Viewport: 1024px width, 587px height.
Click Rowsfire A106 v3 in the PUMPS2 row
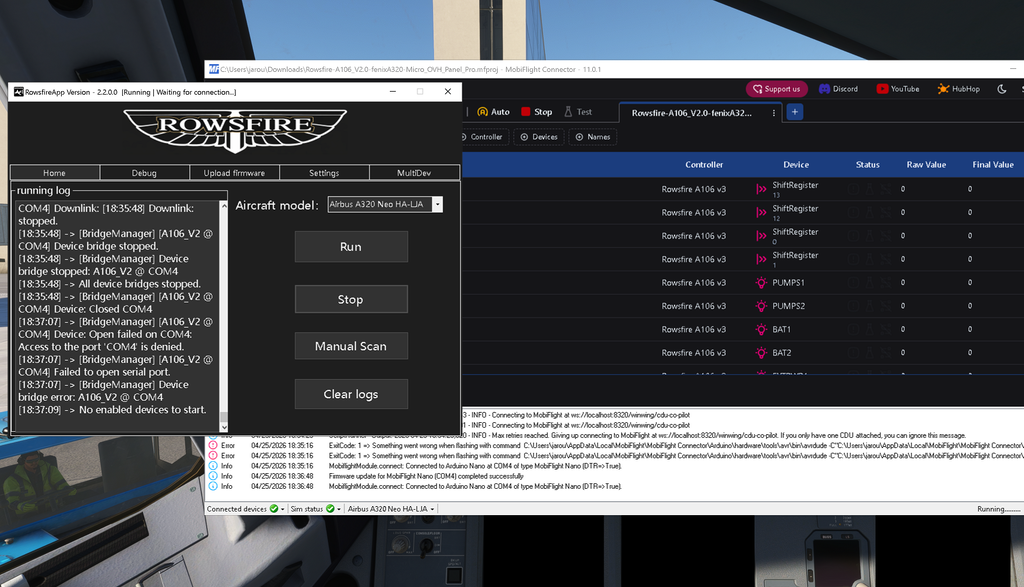694,306
